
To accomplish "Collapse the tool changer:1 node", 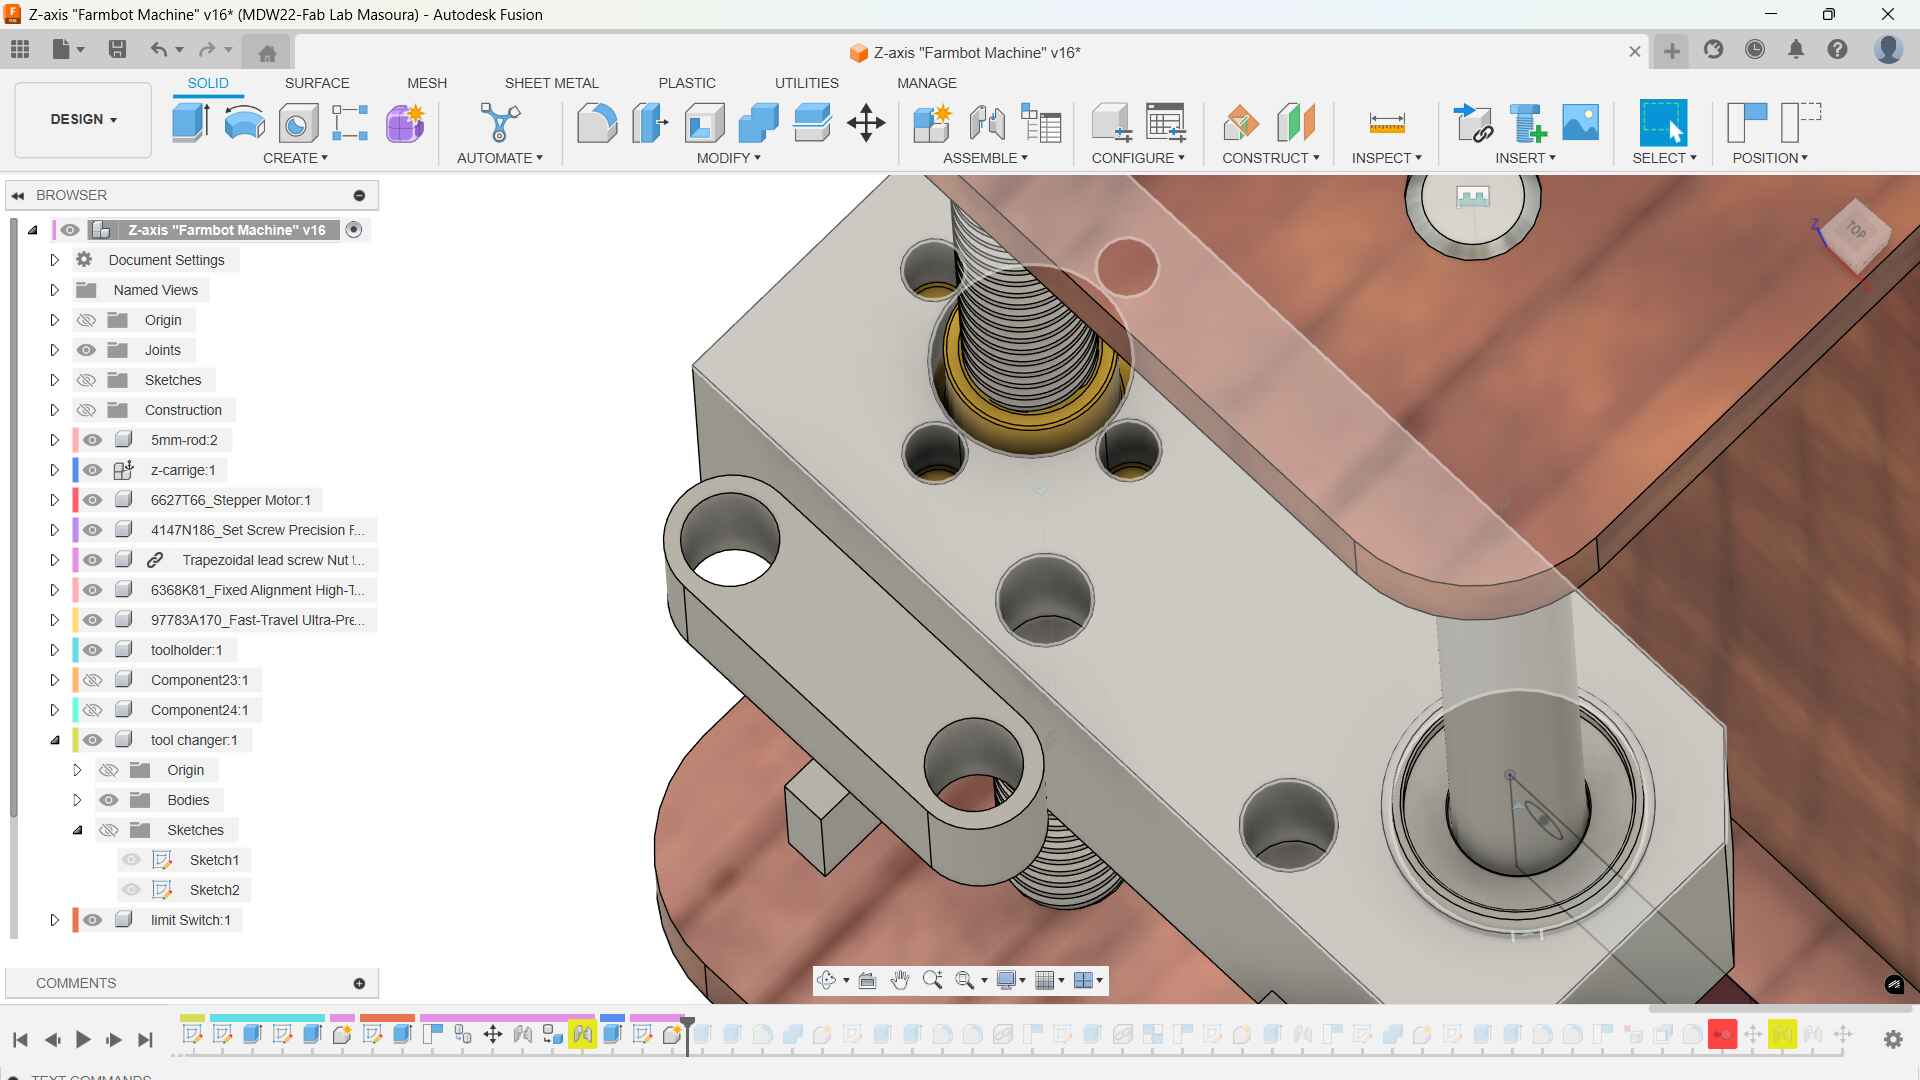I will [x=54, y=740].
